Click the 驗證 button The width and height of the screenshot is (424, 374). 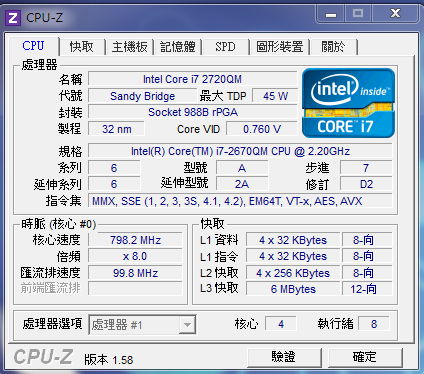pyautogui.click(x=284, y=357)
